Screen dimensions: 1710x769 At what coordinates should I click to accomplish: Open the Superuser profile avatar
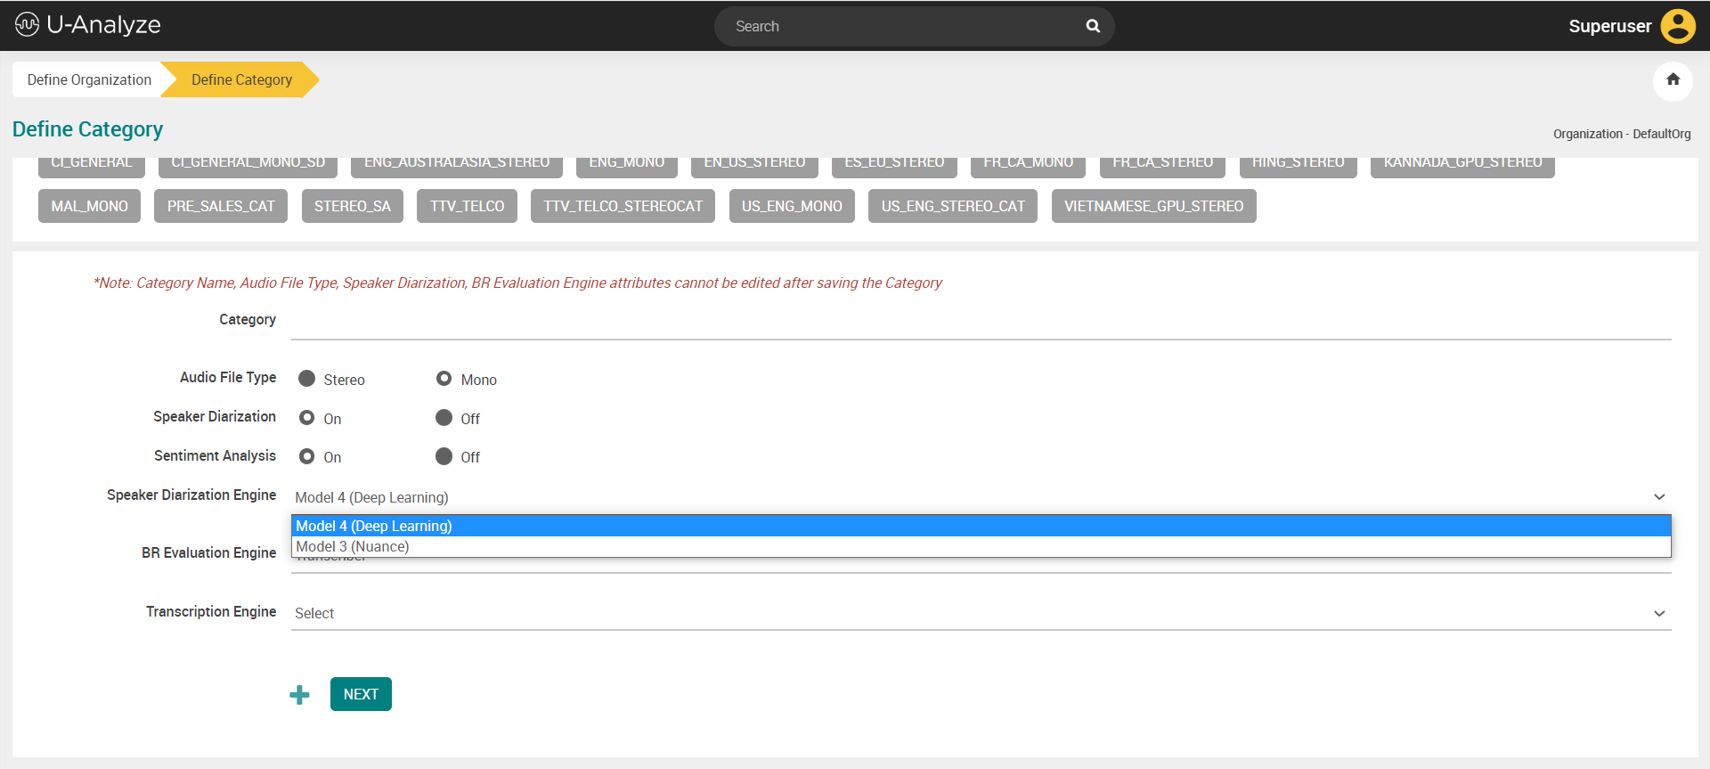pos(1677,26)
